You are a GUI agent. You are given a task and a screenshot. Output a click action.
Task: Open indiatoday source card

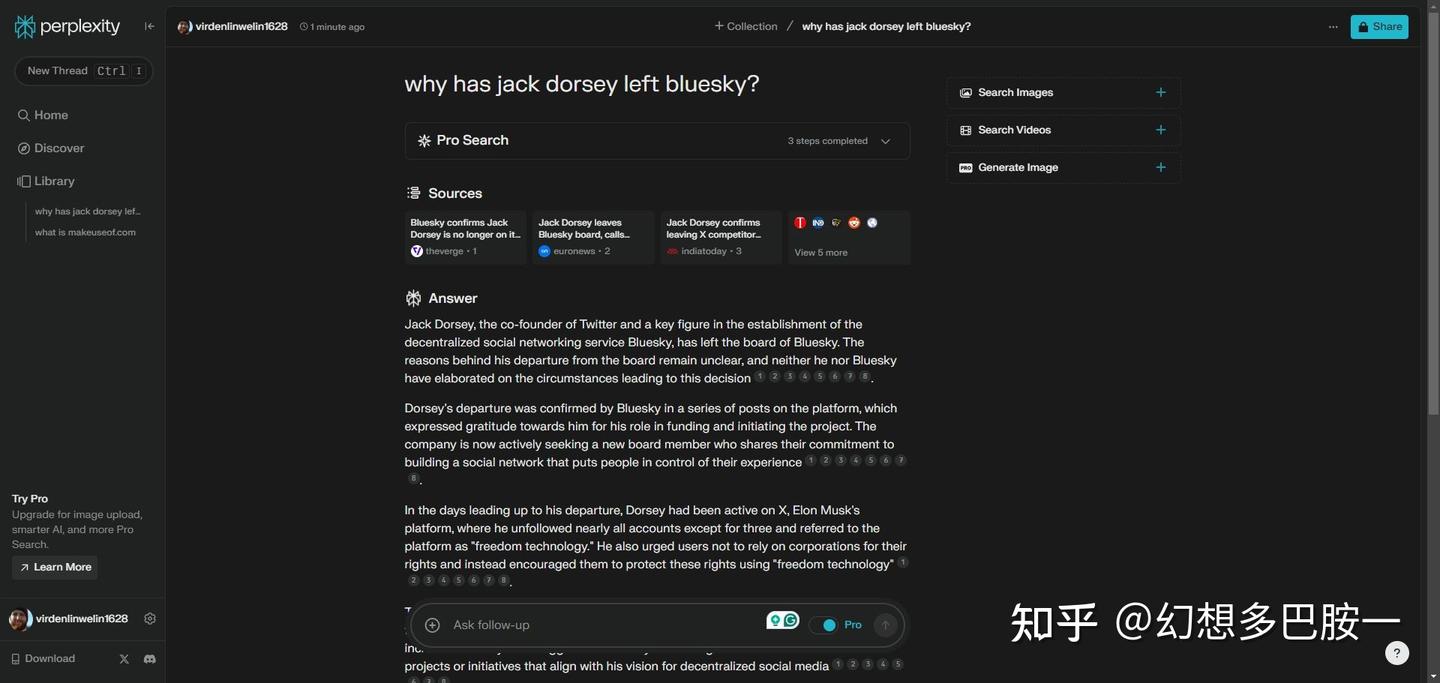(721, 237)
